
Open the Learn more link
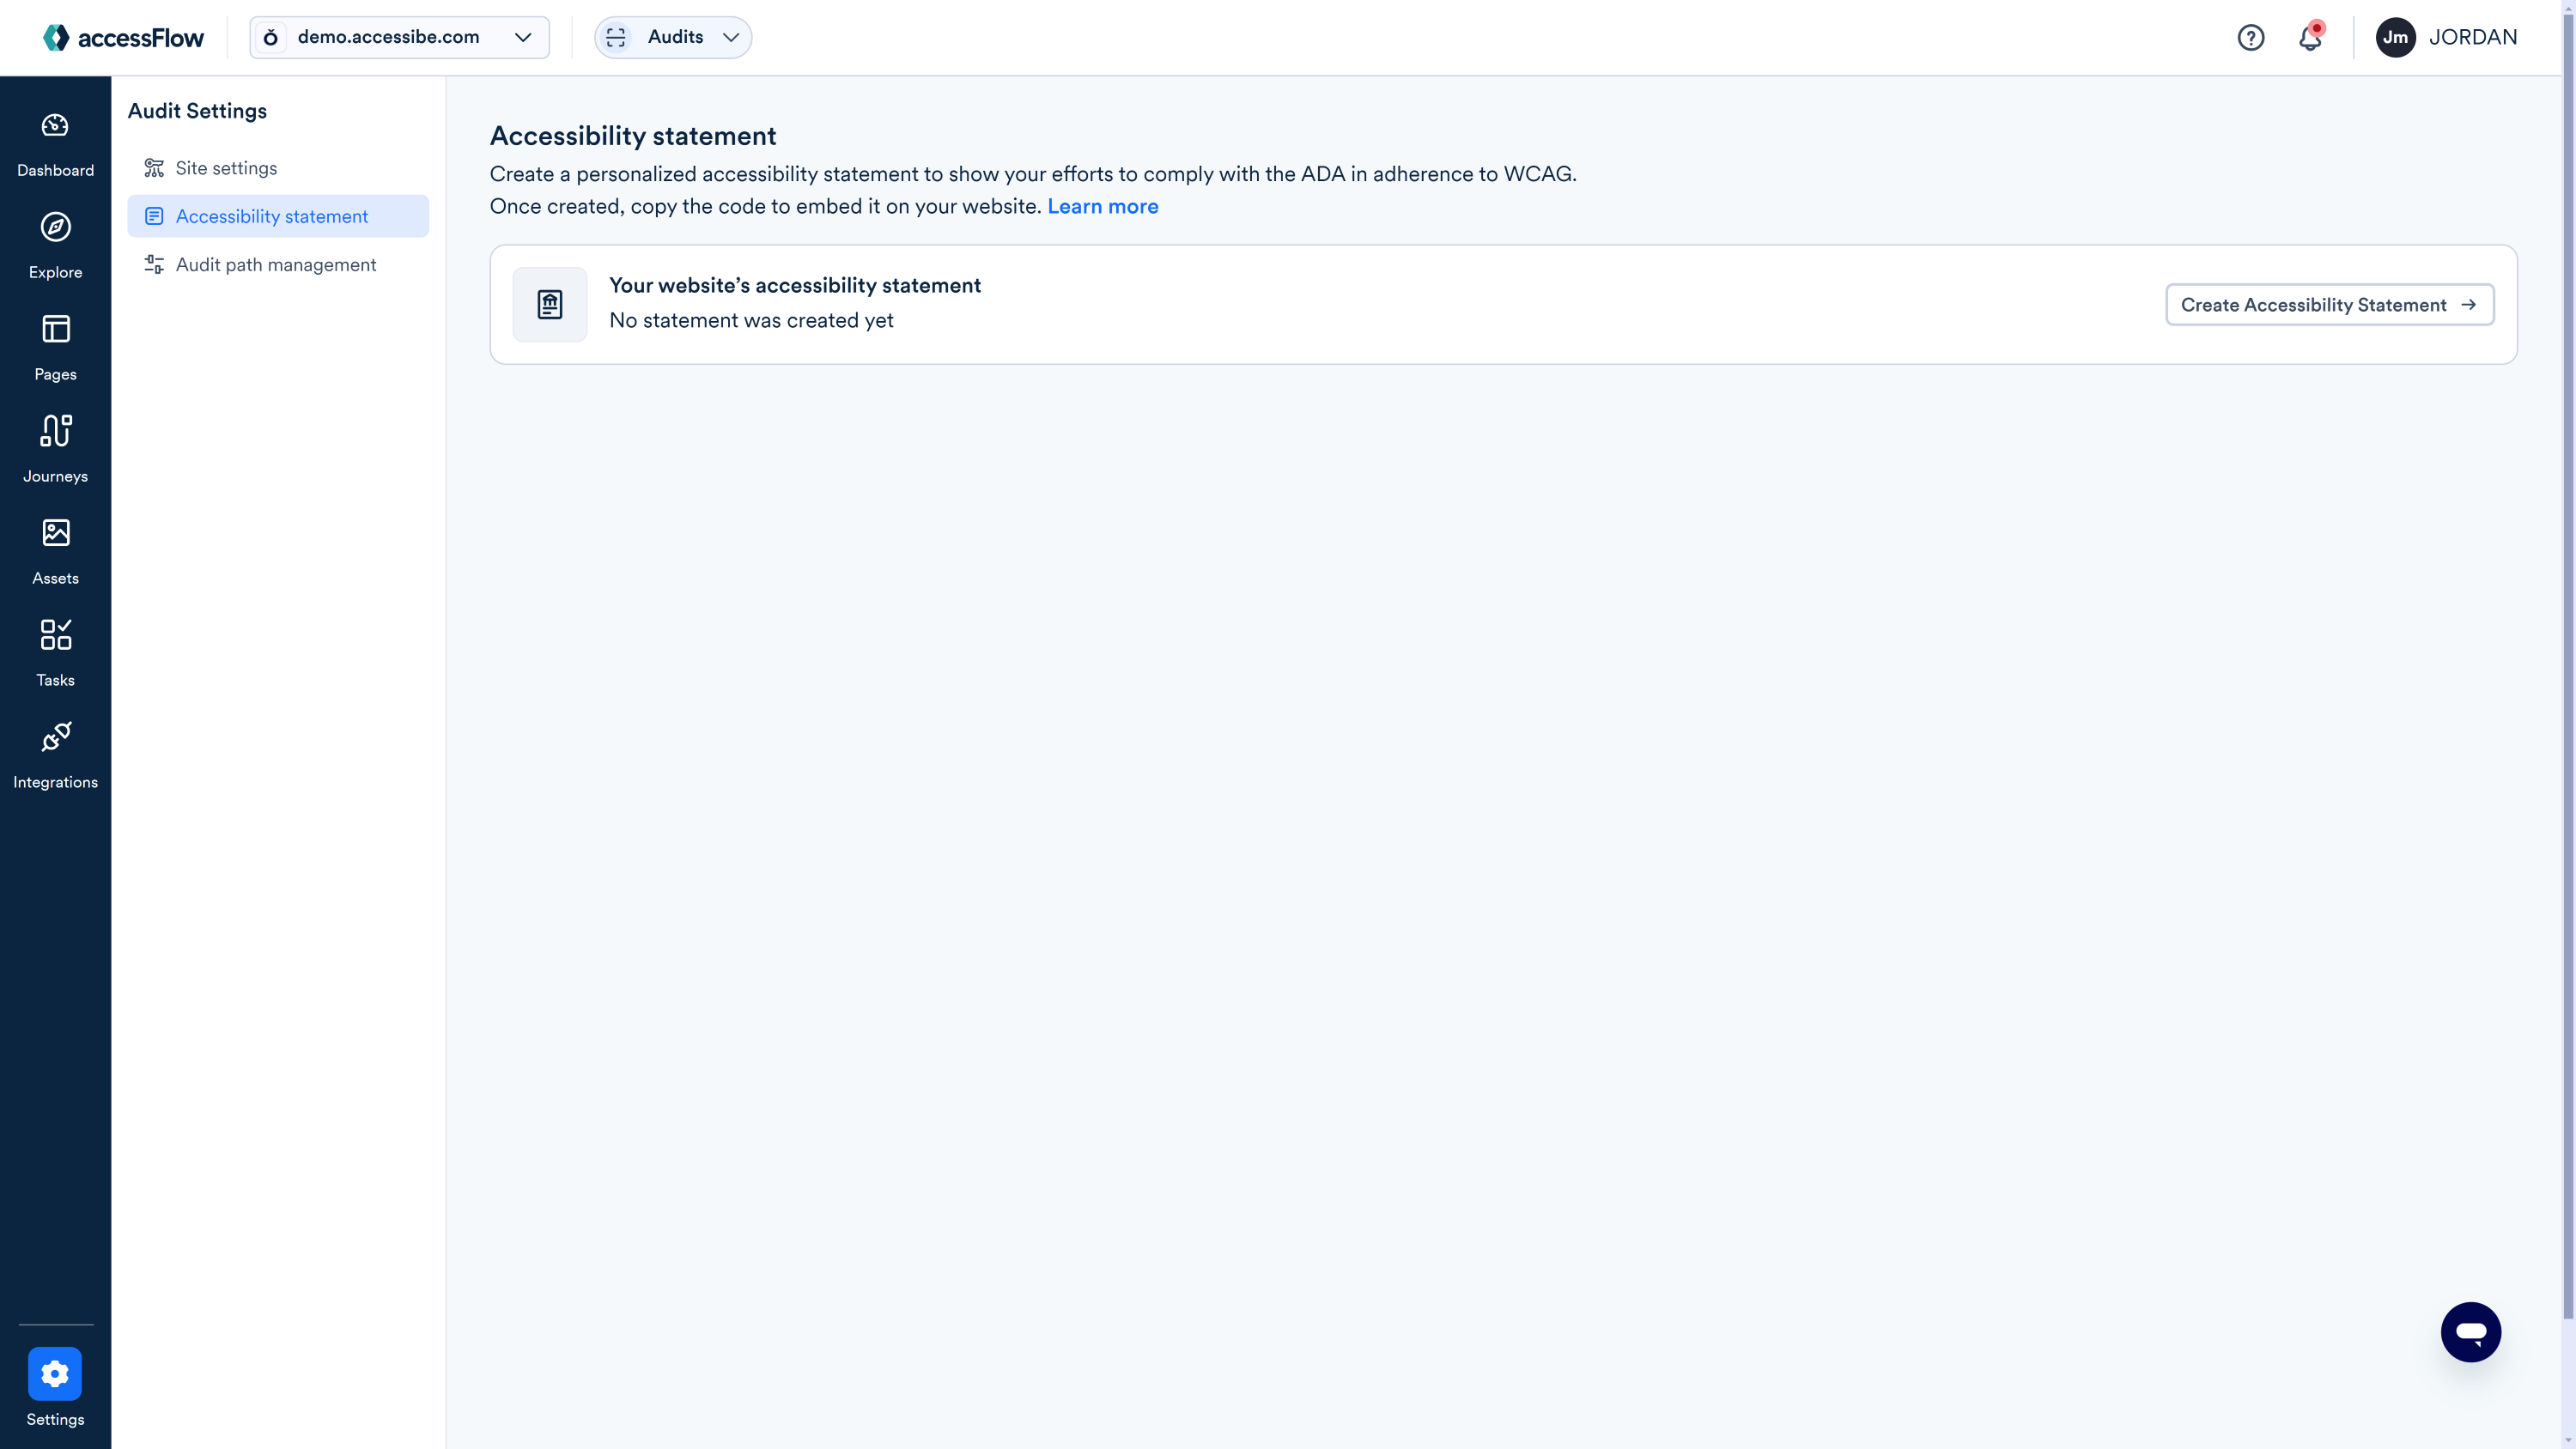coord(1103,206)
